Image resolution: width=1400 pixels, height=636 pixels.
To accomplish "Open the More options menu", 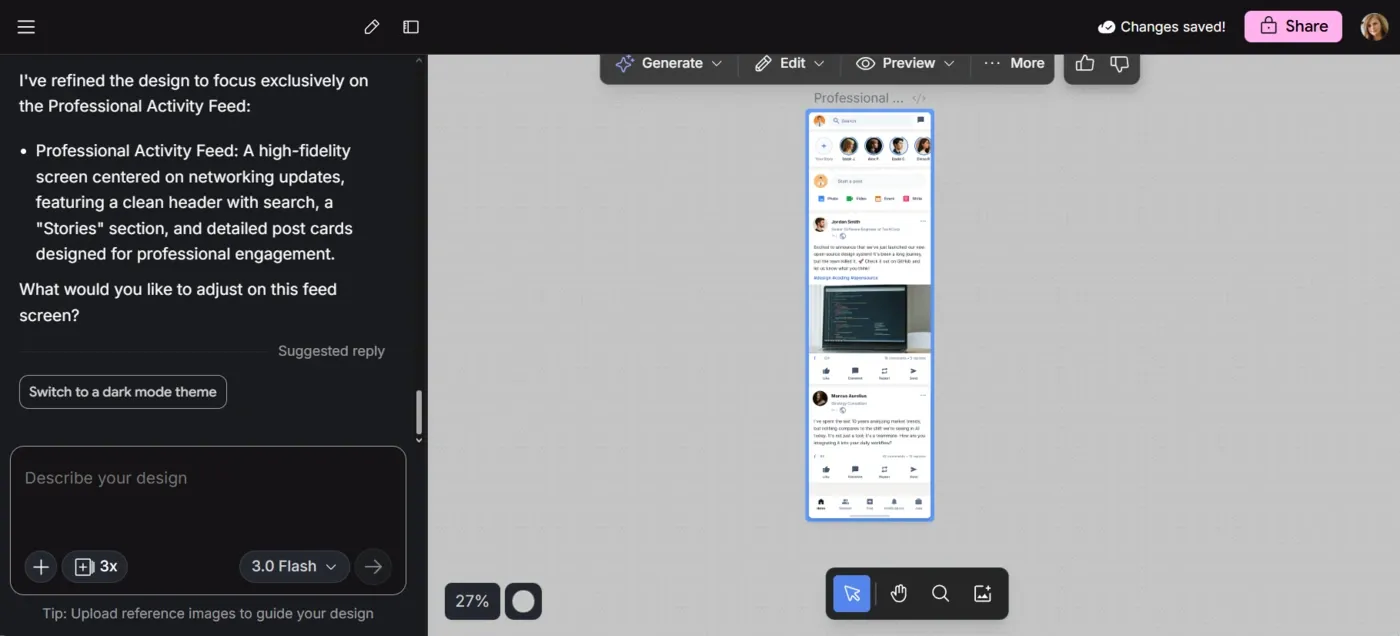I will coord(1013,62).
